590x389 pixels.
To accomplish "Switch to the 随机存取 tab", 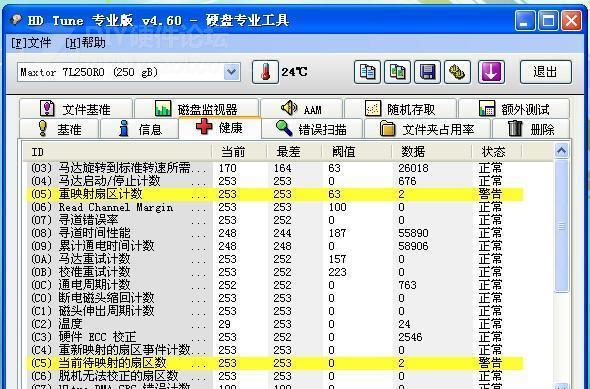I will pos(400,109).
